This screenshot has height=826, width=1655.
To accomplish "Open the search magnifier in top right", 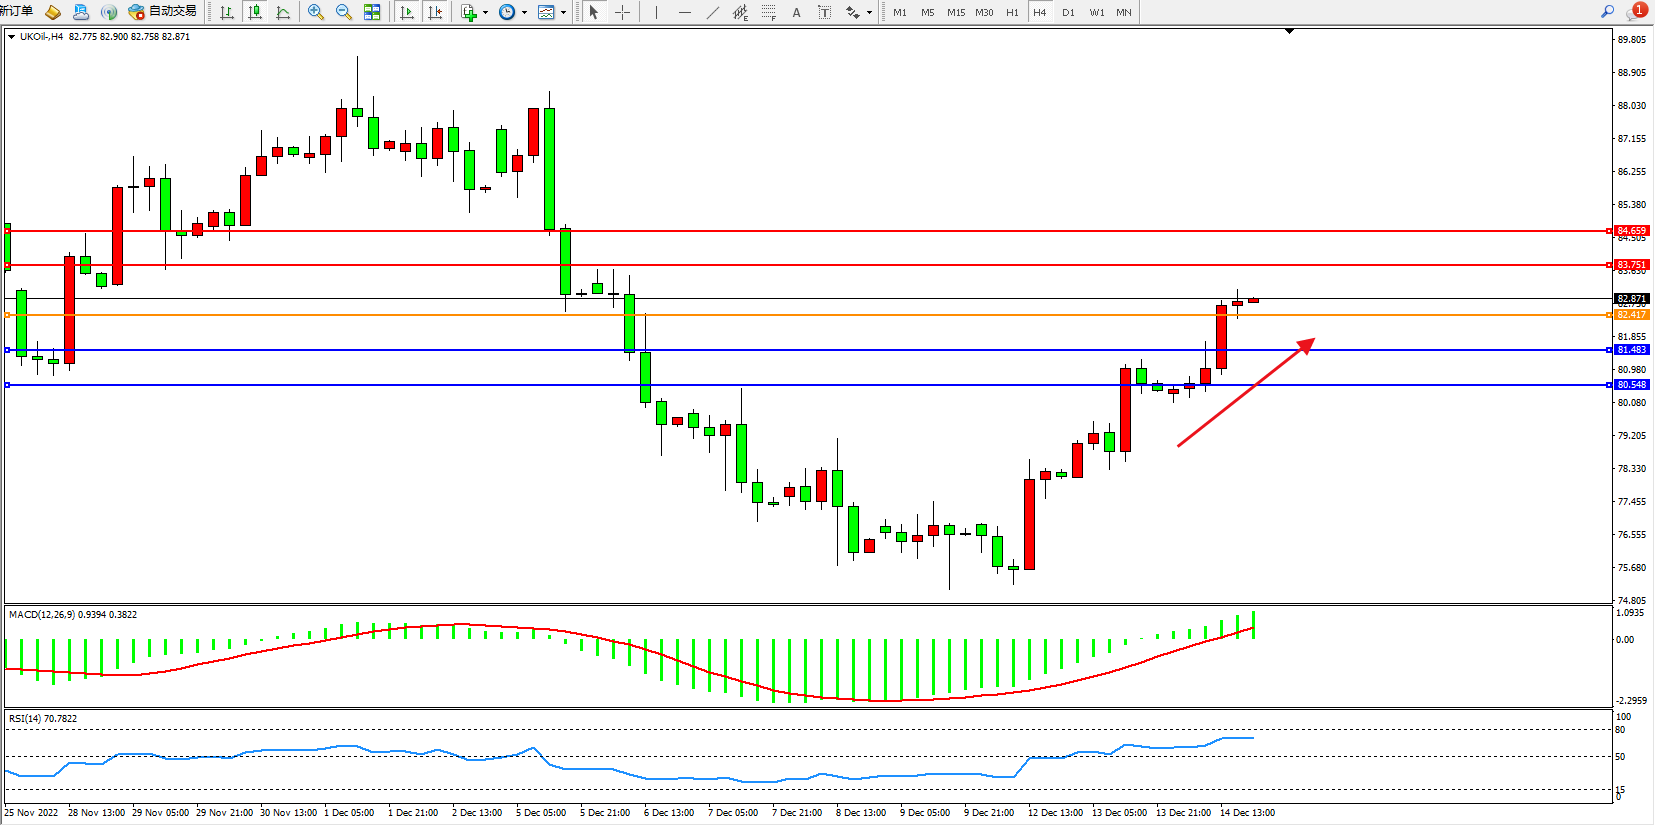I will 1607,12.
